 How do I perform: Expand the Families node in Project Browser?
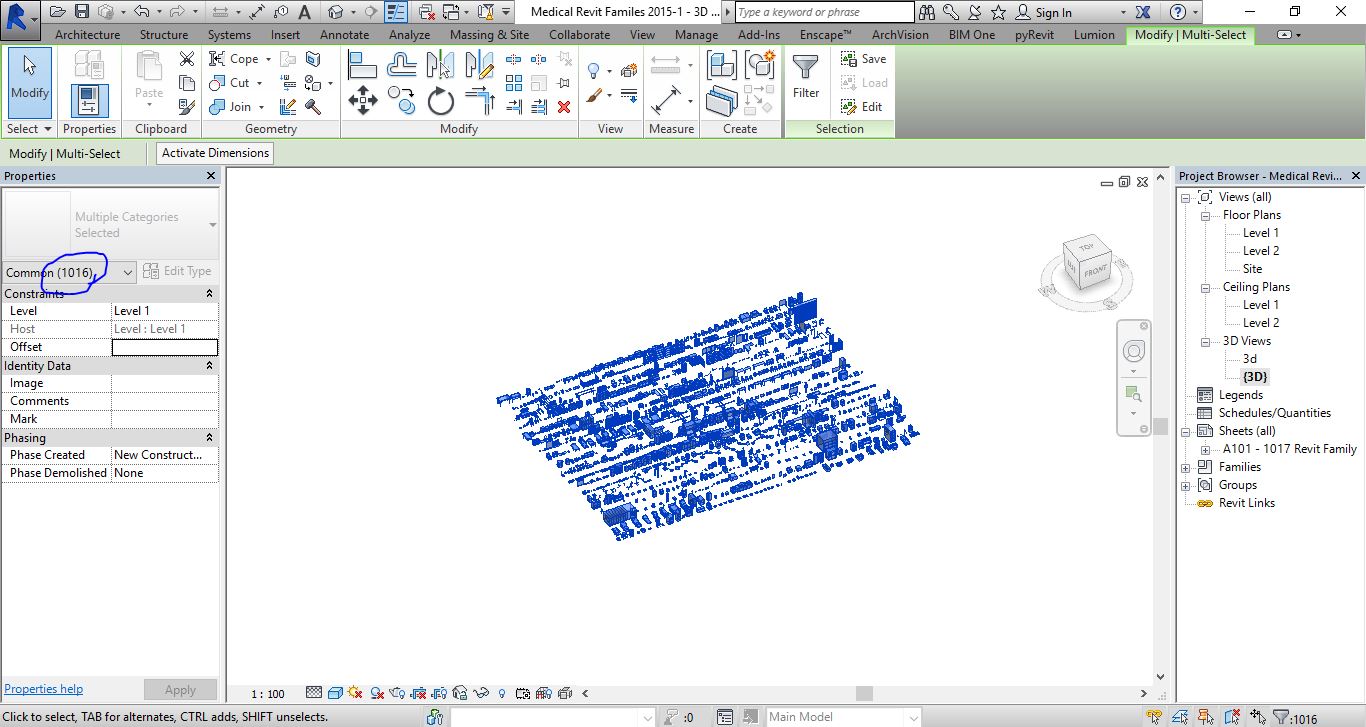(1186, 467)
